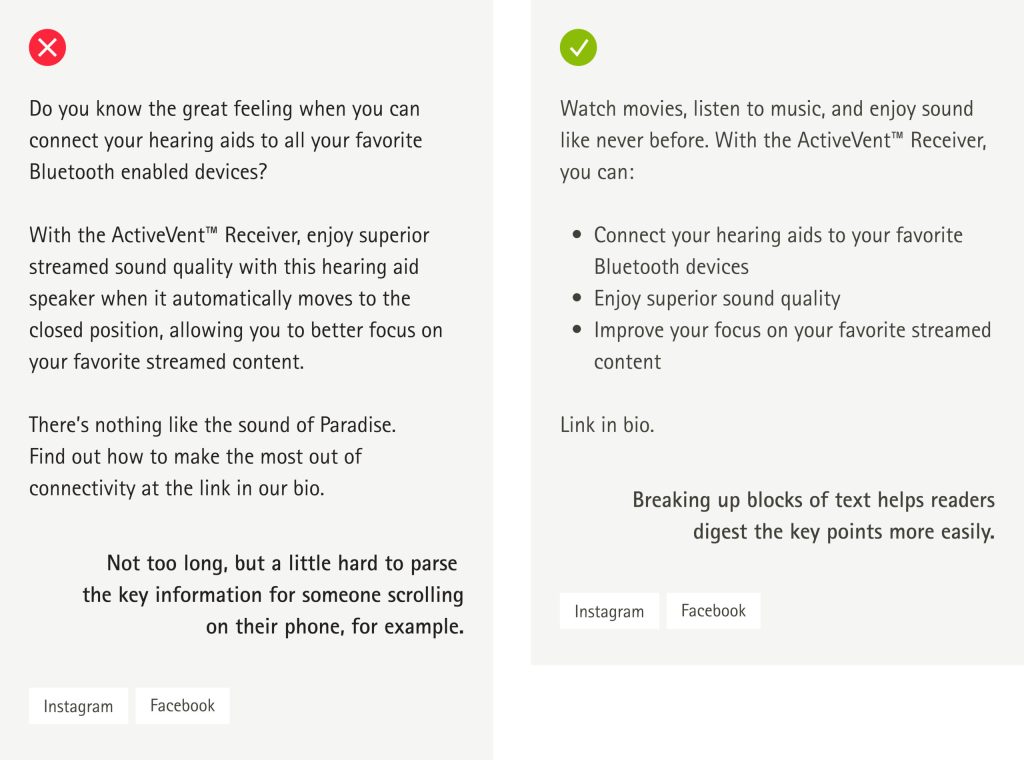Click 'Enjoy superior sound quality' bullet text
This screenshot has height=760, width=1024.
pyautogui.click(x=717, y=298)
